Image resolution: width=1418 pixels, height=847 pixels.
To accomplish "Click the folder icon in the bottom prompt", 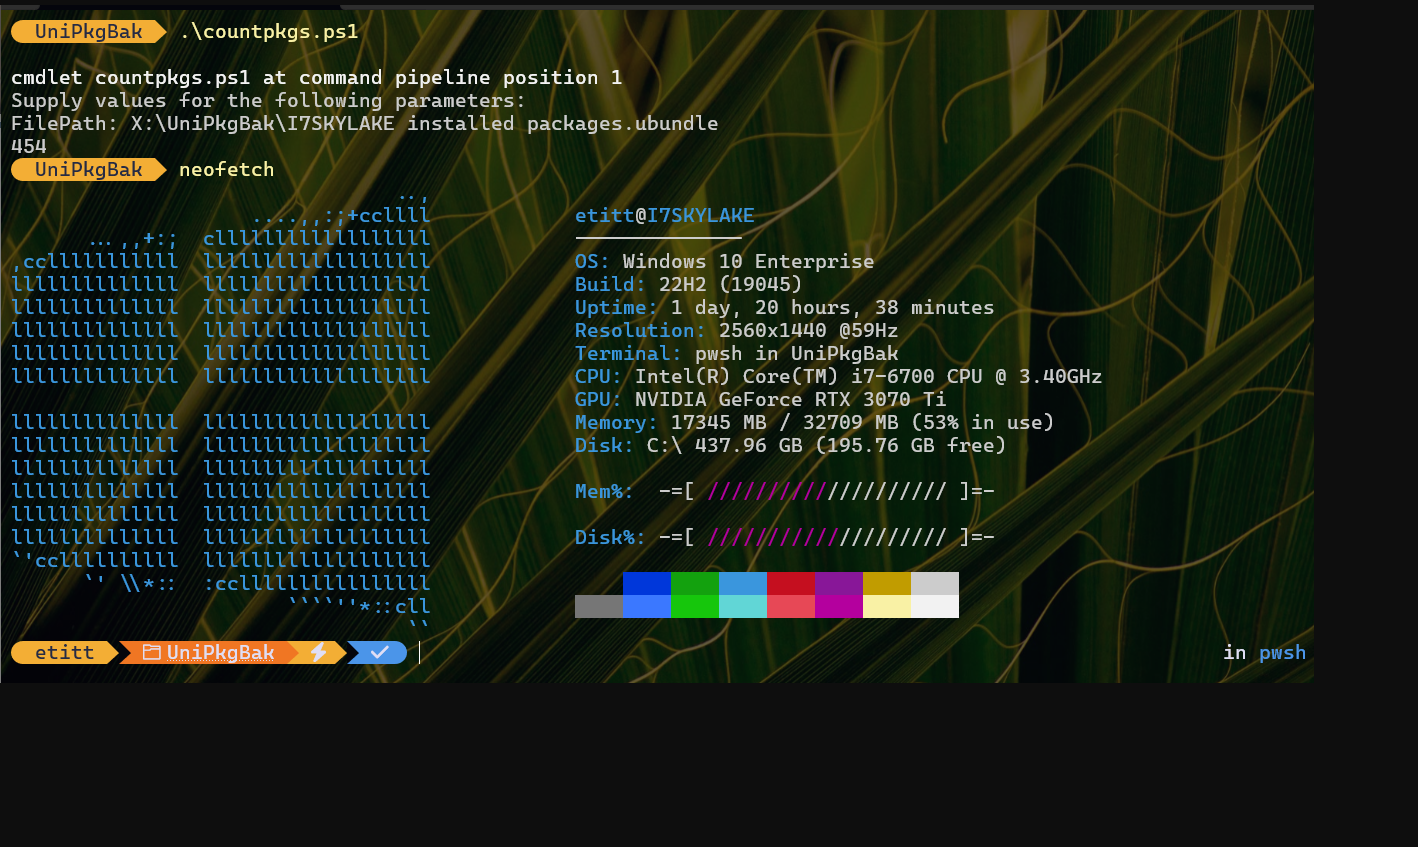I will click(x=152, y=653).
